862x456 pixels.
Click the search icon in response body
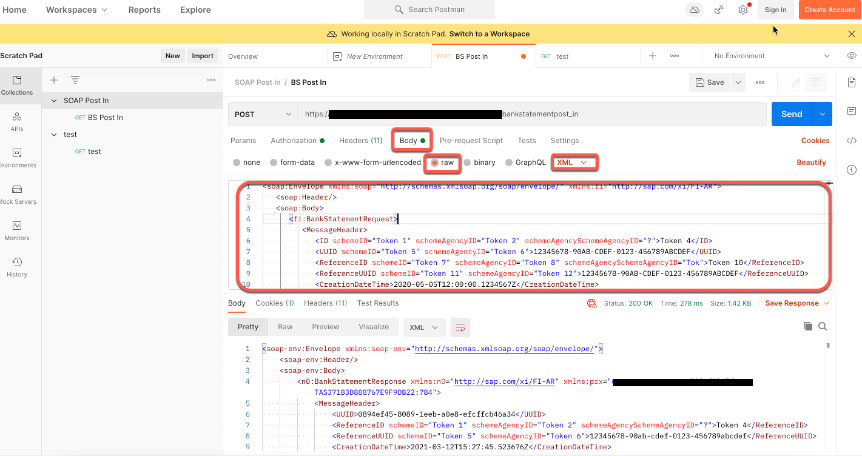click(x=823, y=326)
